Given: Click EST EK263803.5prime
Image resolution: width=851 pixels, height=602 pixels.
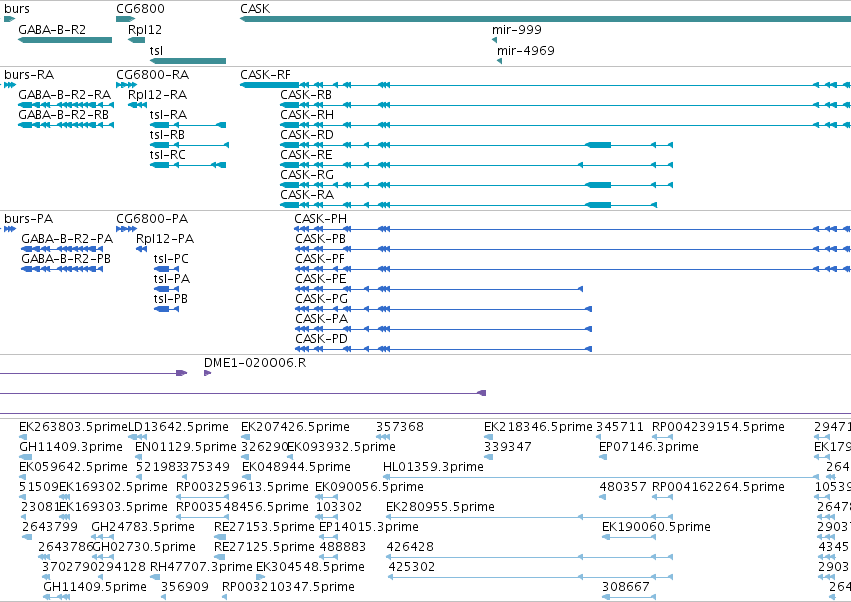Looking at the screenshot, I should pyautogui.click(x=73, y=427).
